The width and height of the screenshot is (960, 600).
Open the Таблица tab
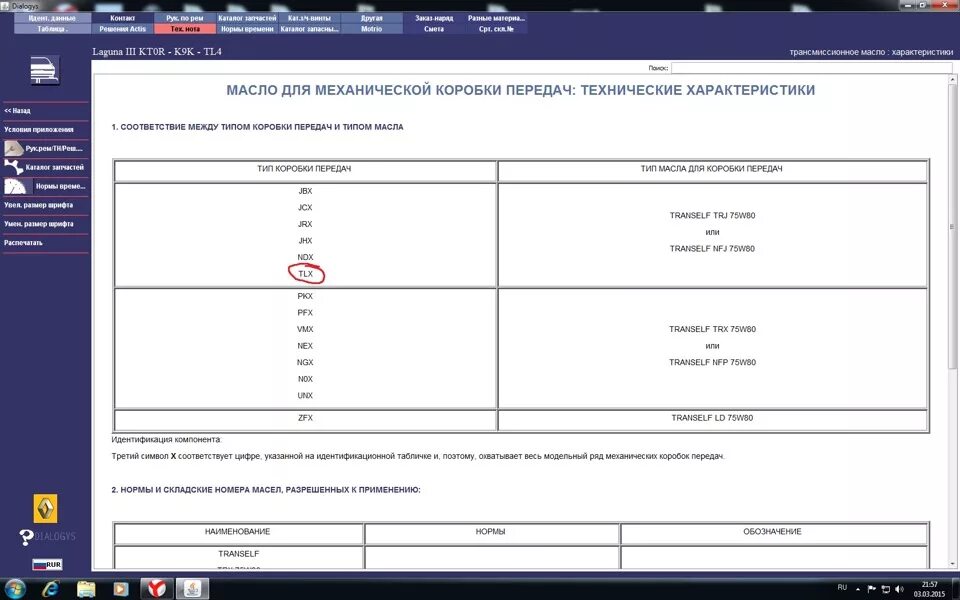tap(52, 29)
